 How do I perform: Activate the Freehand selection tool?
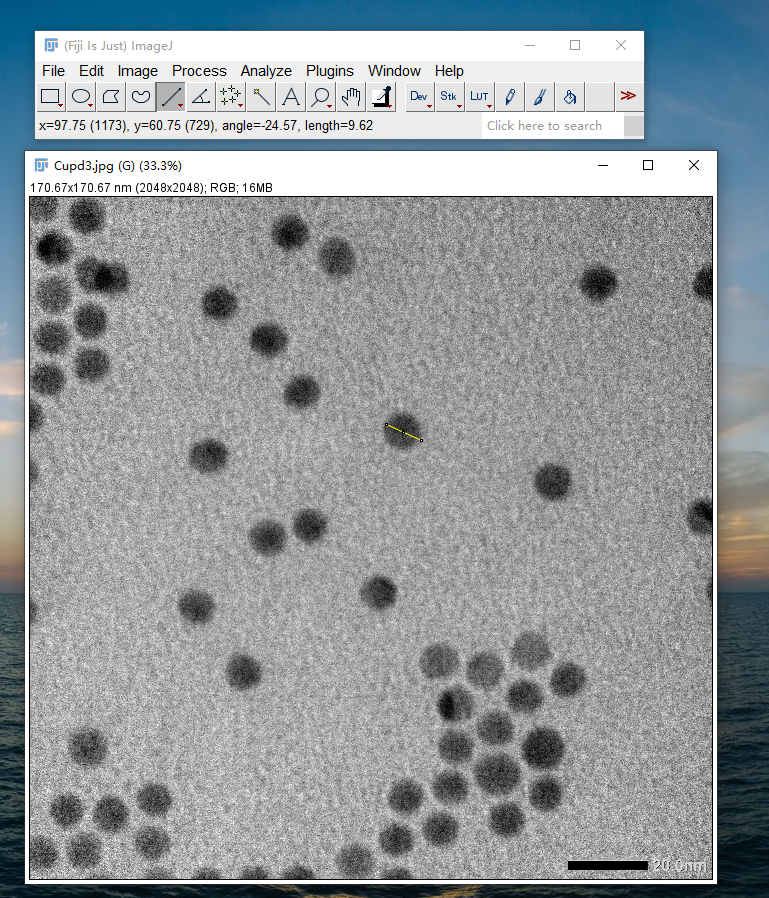(x=141, y=97)
